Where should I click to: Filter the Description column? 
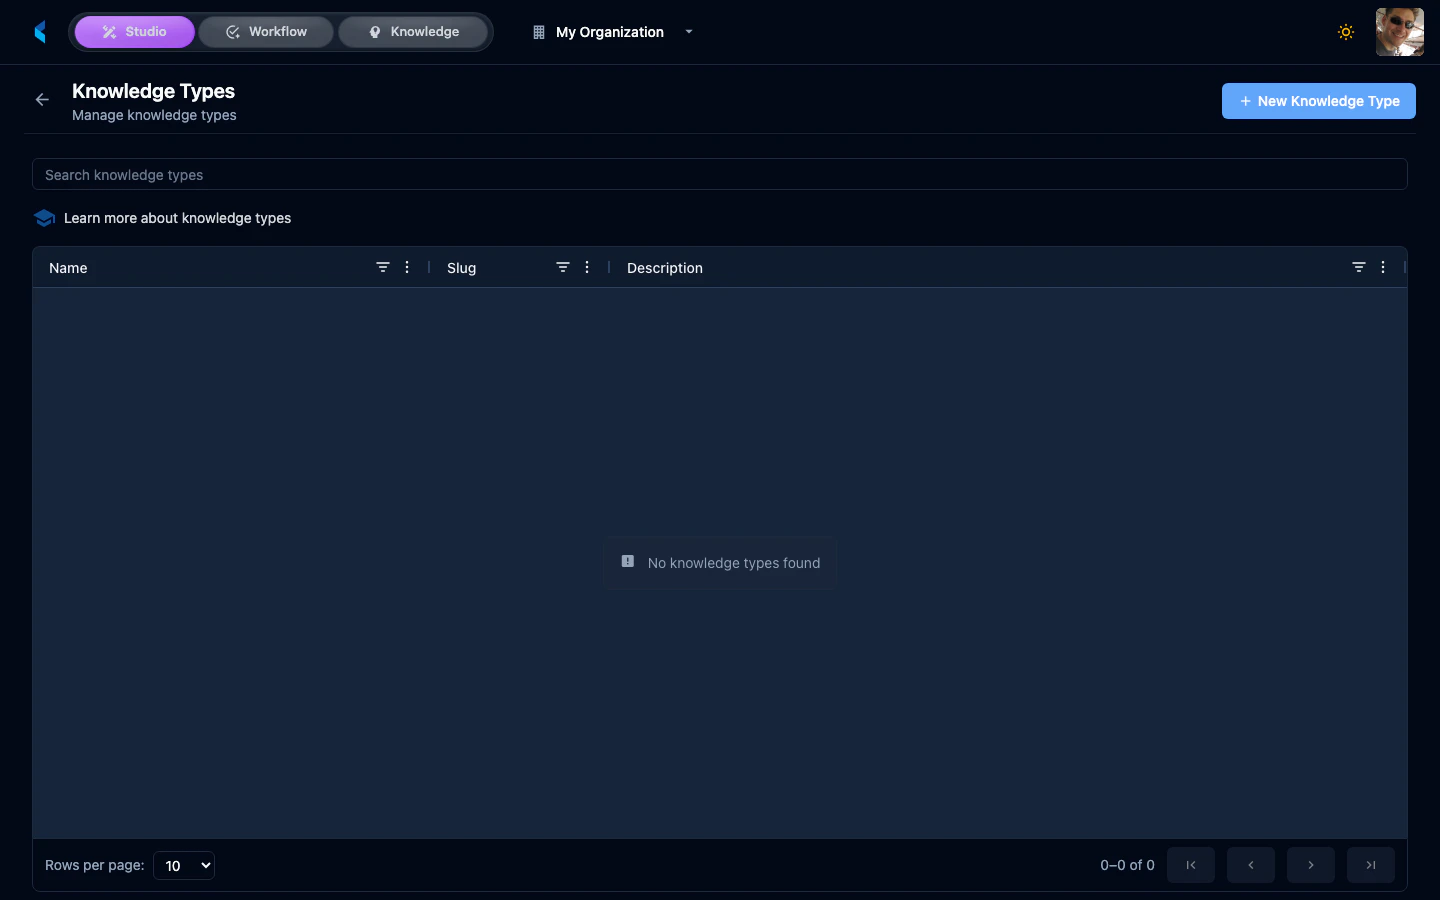[x=1359, y=267]
